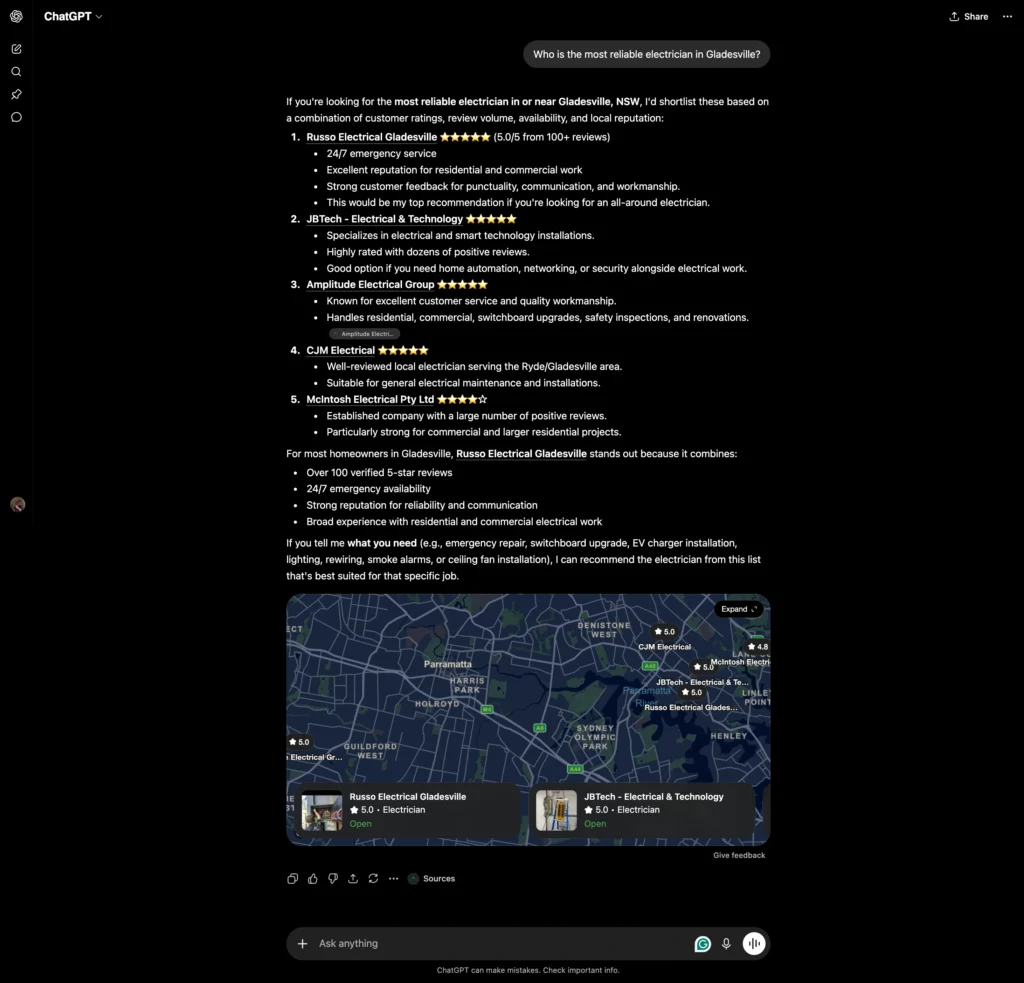Screen dimensions: 1024x983
Task: Open the three-dot menu beside Share
Action: 1007,16
